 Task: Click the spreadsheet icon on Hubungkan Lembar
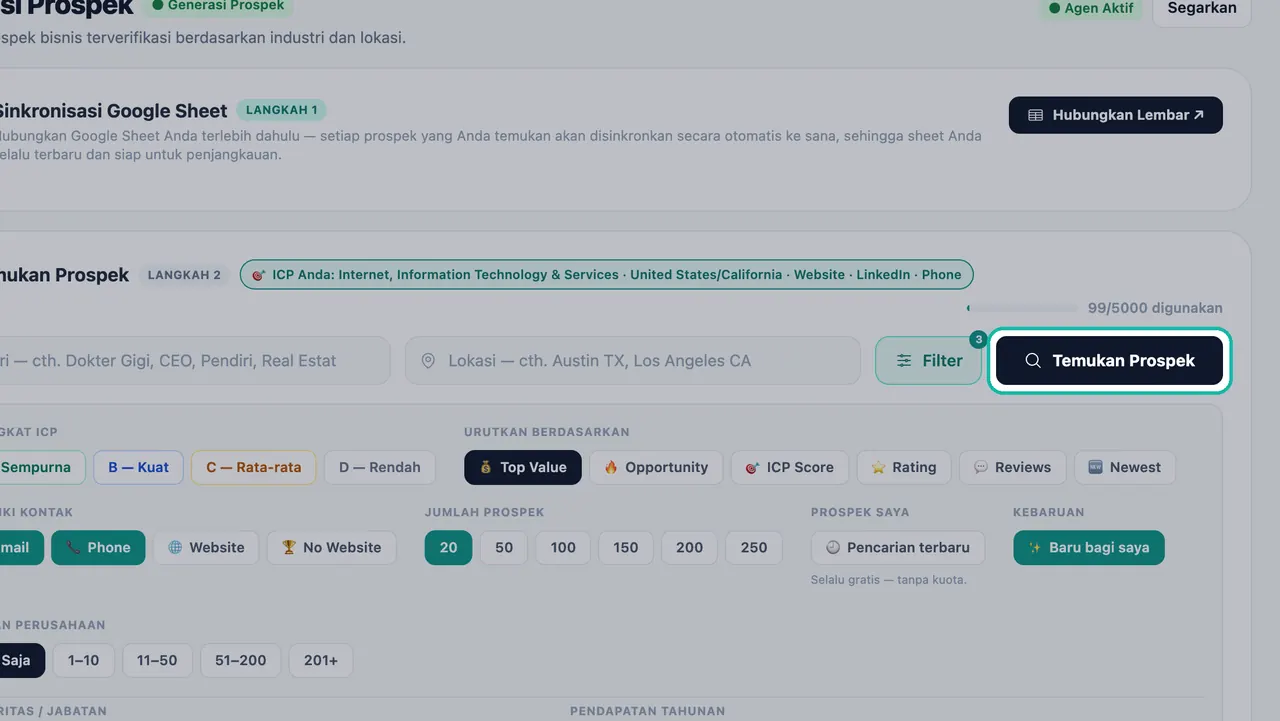(1036, 115)
